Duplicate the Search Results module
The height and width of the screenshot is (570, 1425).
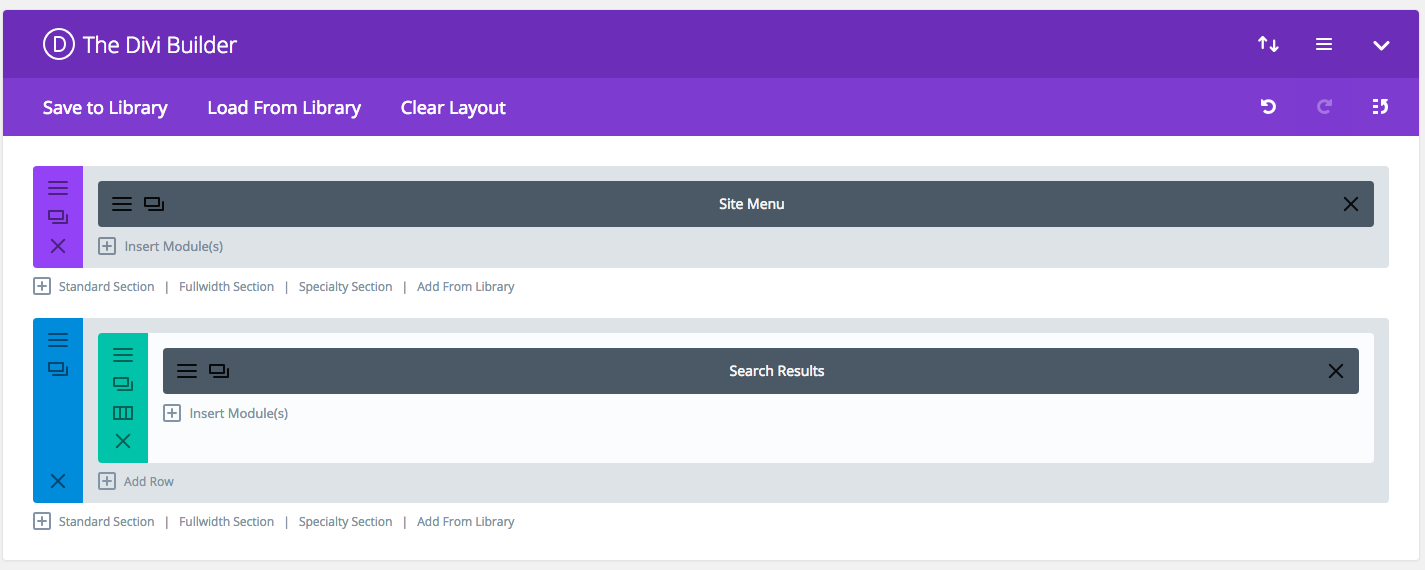(219, 371)
